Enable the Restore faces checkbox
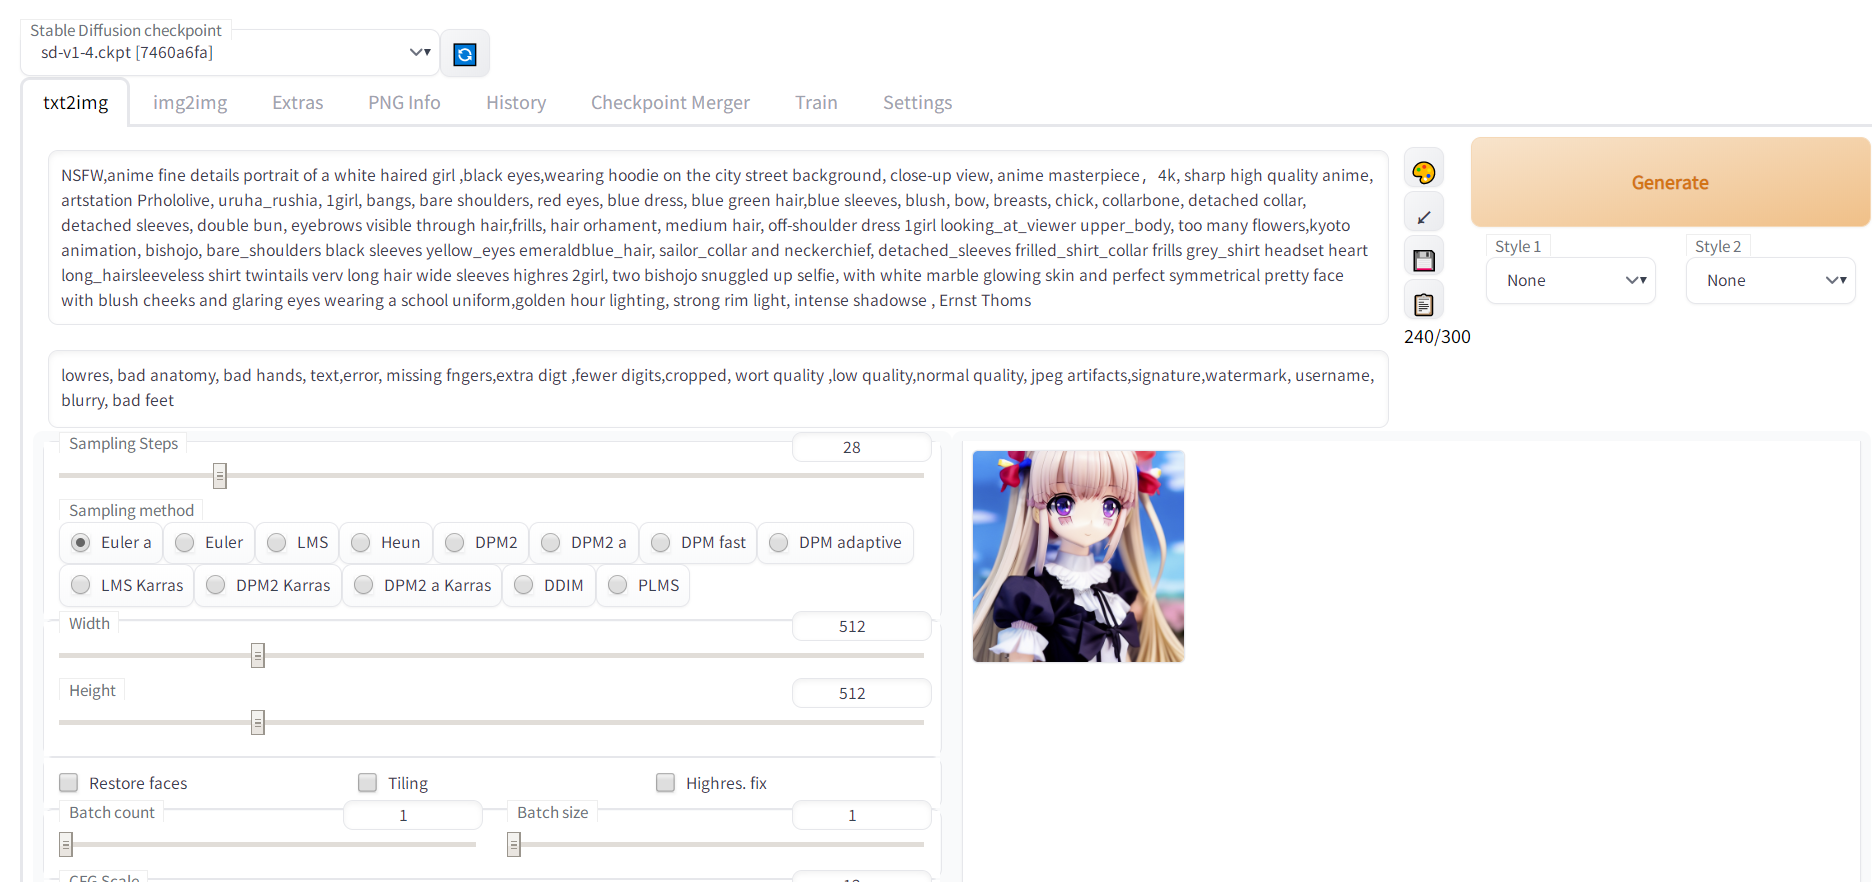1872x882 pixels. click(x=69, y=782)
